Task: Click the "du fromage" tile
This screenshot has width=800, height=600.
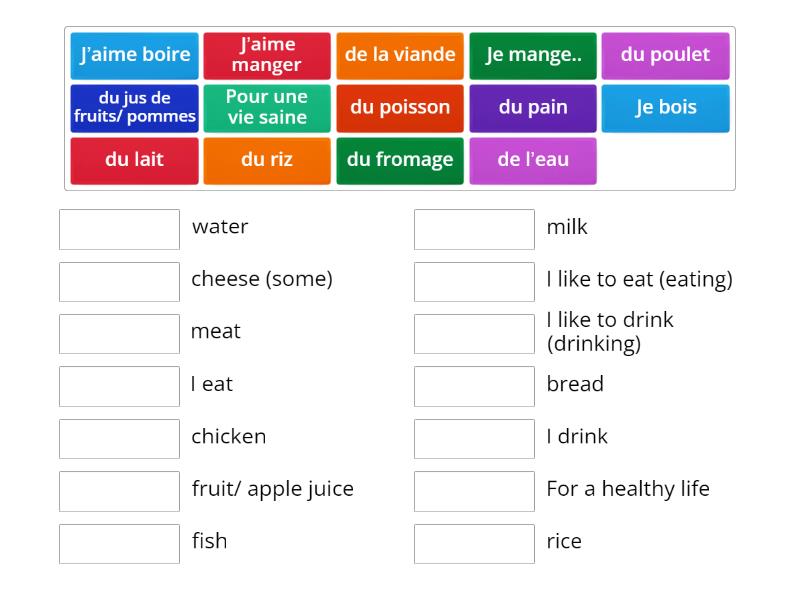Action: coord(400,159)
